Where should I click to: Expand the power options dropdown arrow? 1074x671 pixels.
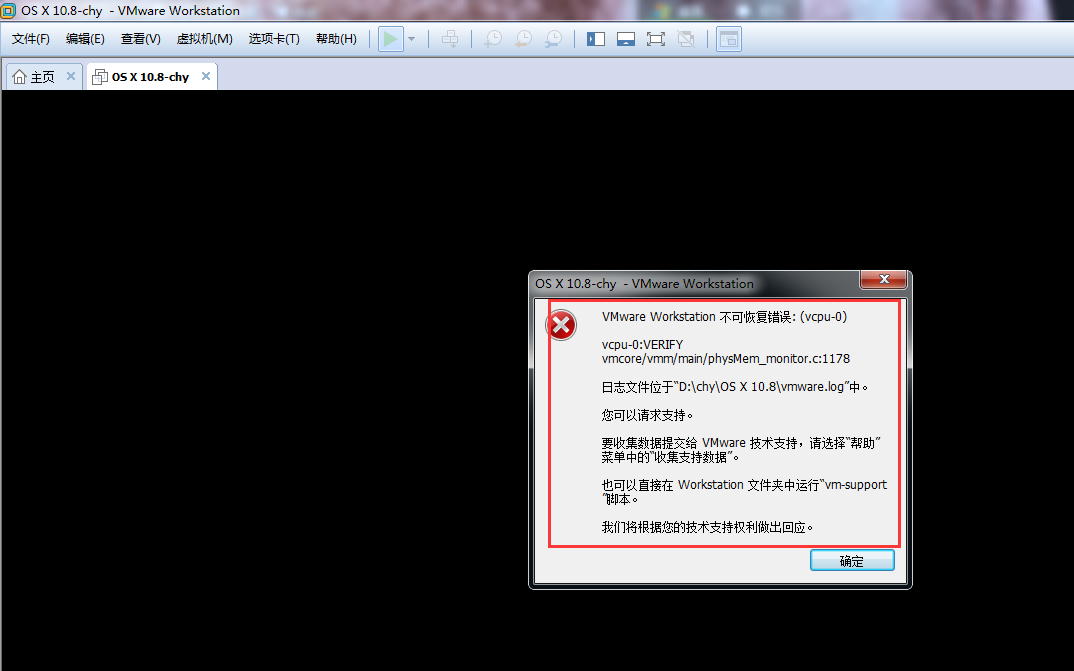coord(412,39)
